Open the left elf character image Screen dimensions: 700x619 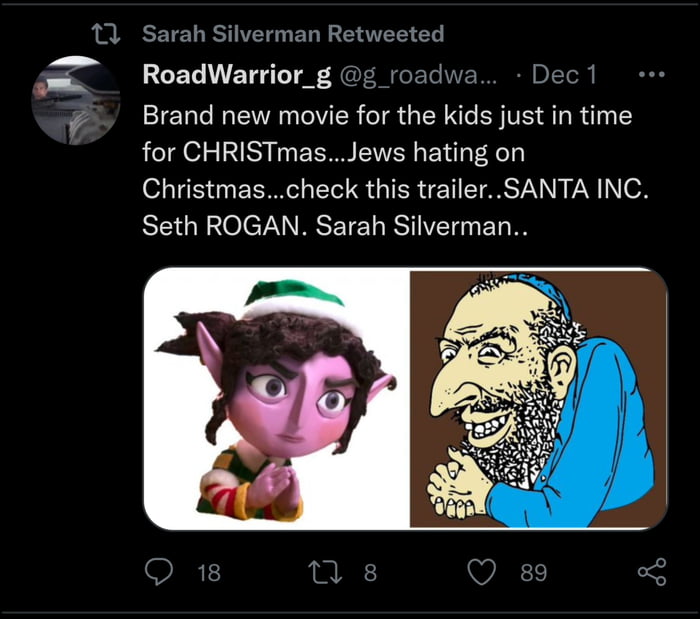[276, 398]
